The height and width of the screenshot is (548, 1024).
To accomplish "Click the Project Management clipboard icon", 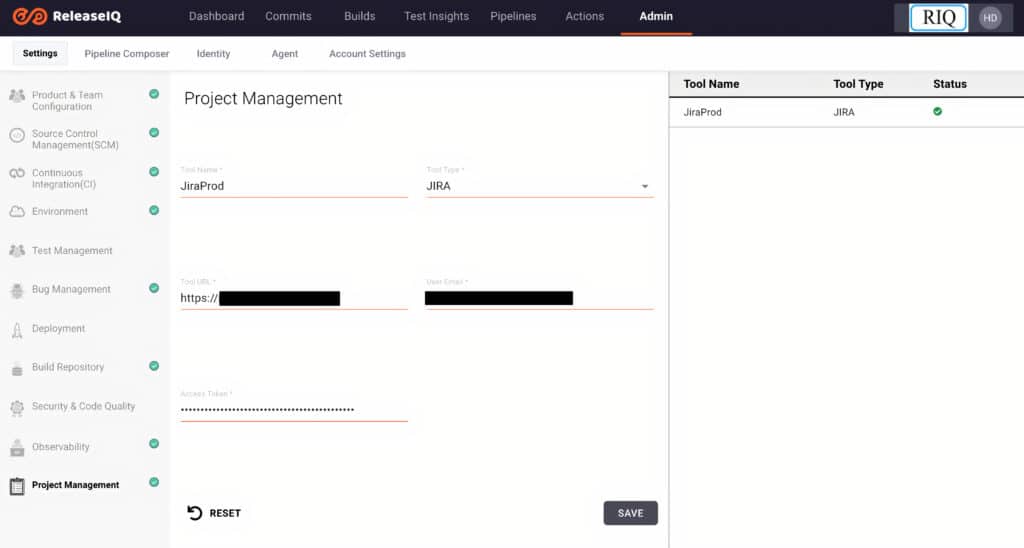I will pyautogui.click(x=17, y=486).
